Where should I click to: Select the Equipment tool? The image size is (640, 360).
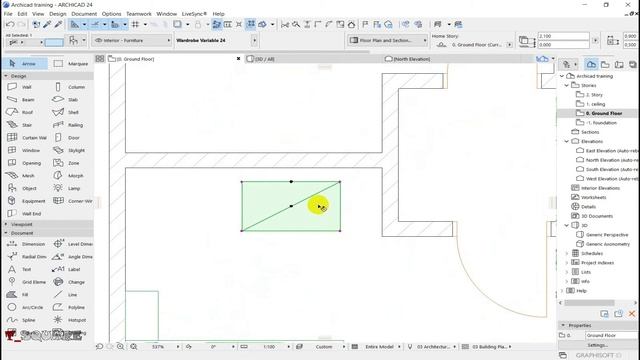point(27,201)
